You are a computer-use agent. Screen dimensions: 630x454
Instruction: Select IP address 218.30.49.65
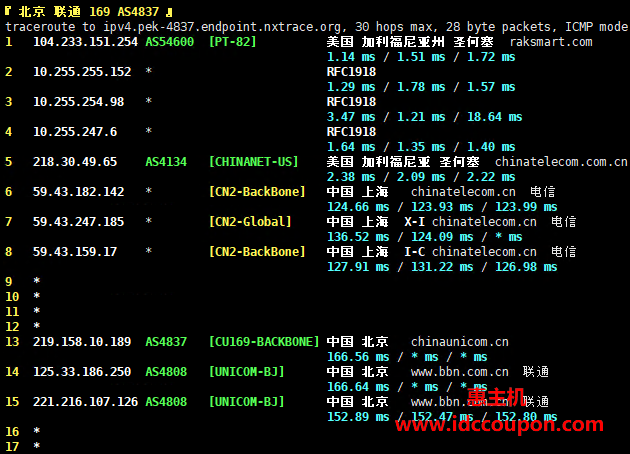point(75,162)
